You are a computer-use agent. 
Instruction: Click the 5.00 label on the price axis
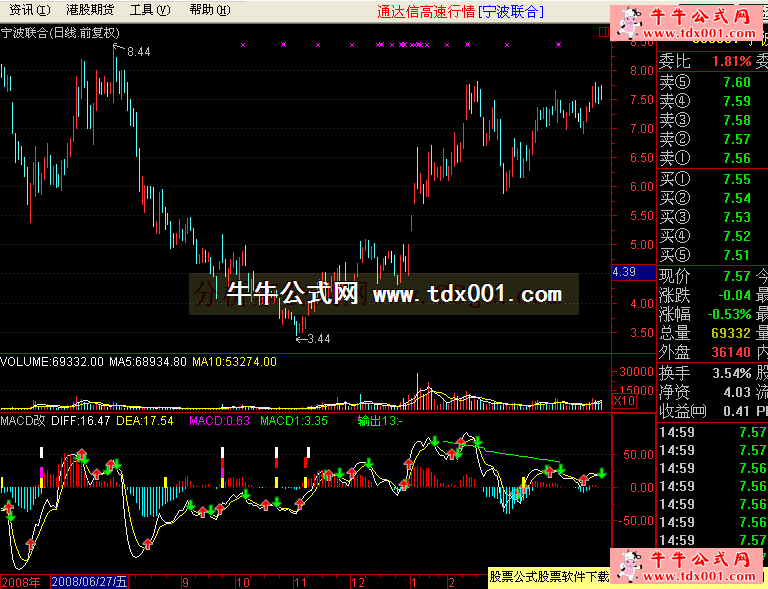pyautogui.click(x=642, y=245)
